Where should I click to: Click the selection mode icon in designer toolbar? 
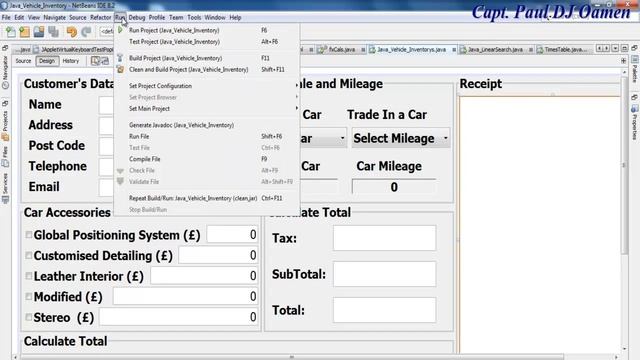click(96, 61)
